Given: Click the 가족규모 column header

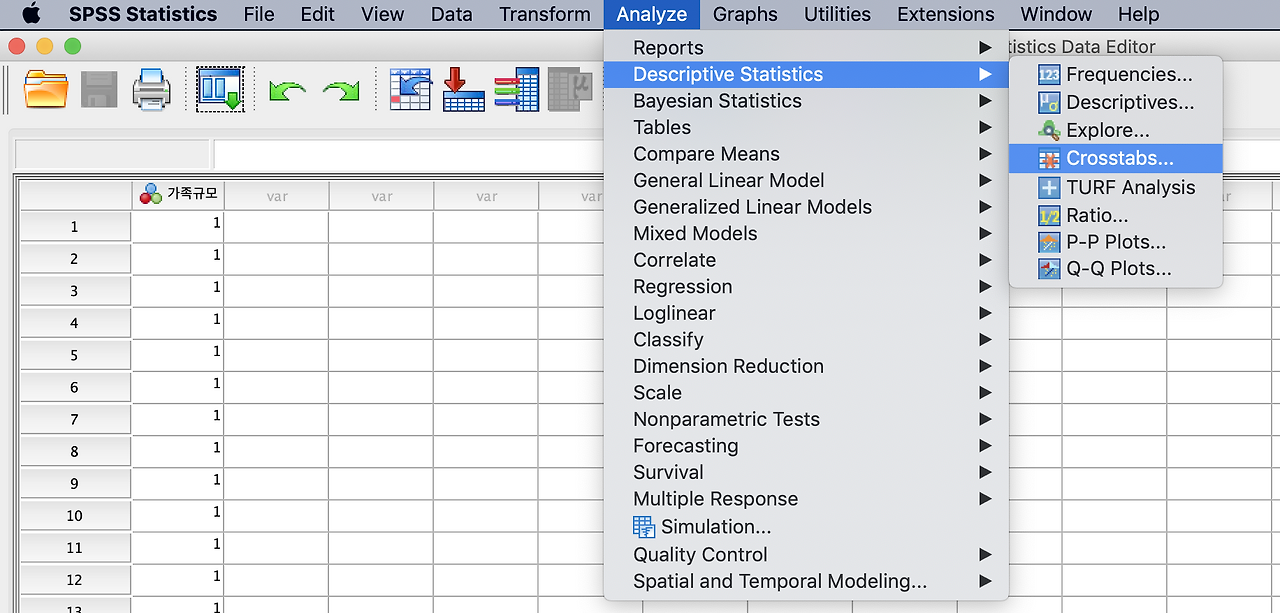Looking at the screenshot, I should [x=178, y=195].
